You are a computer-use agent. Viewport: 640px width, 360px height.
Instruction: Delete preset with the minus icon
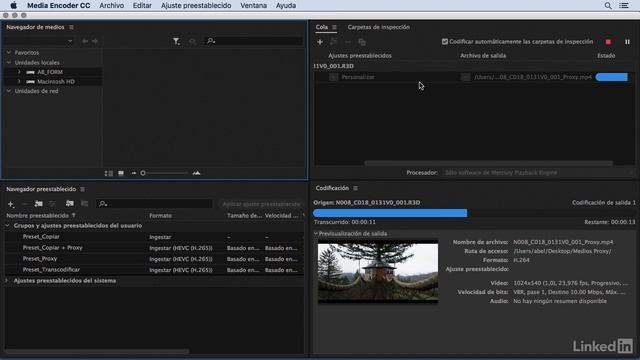click(24, 204)
